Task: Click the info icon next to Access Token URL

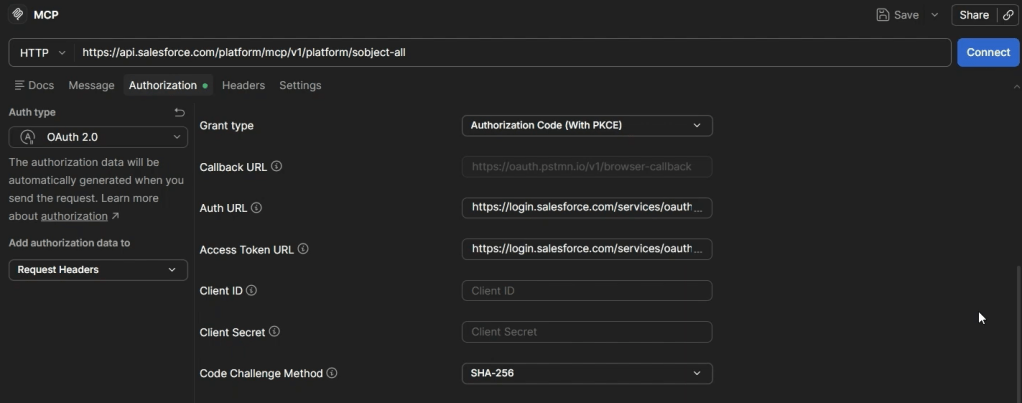Action: pyautogui.click(x=303, y=248)
